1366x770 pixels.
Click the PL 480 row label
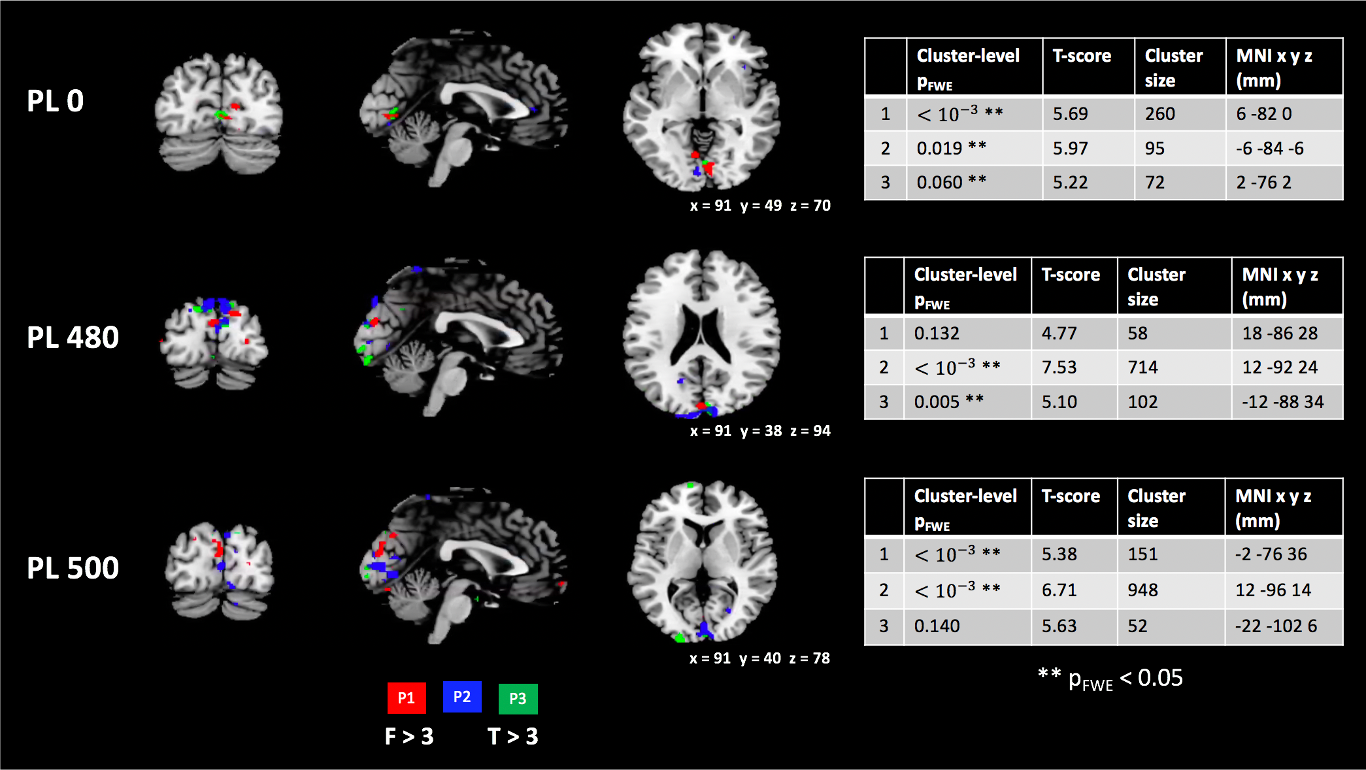pyautogui.click(x=73, y=337)
